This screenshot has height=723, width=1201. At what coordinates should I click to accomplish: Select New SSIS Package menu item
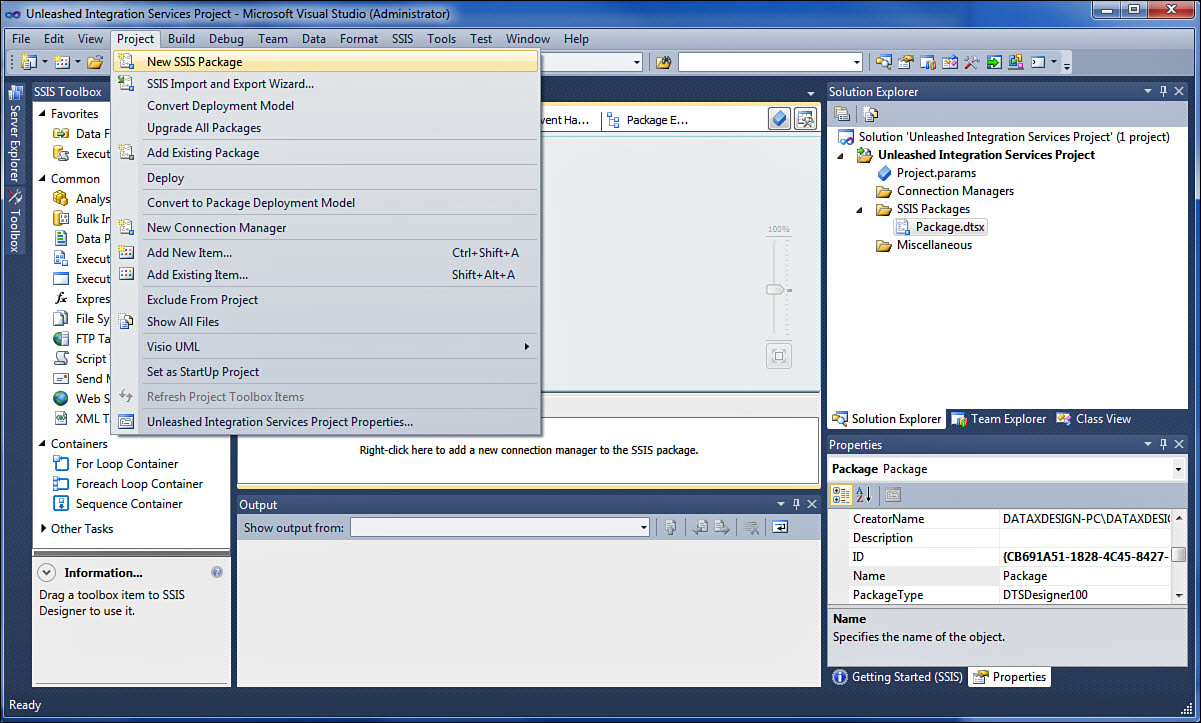tap(194, 61)
